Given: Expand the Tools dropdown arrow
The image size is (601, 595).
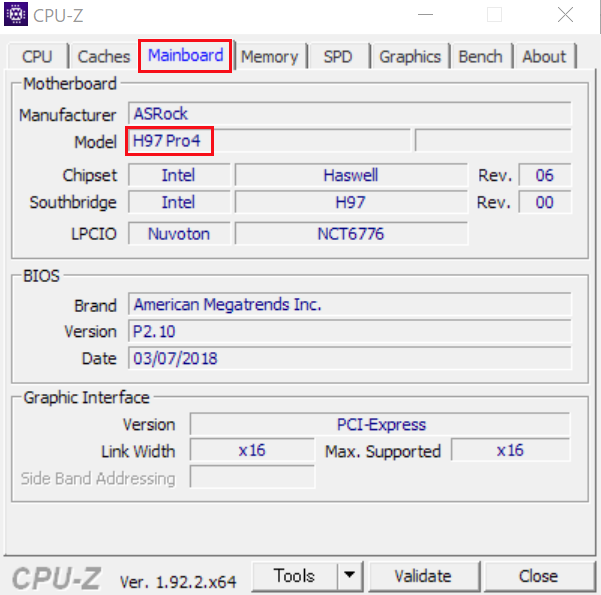Looking at the screenshot, I should point(349,576).
